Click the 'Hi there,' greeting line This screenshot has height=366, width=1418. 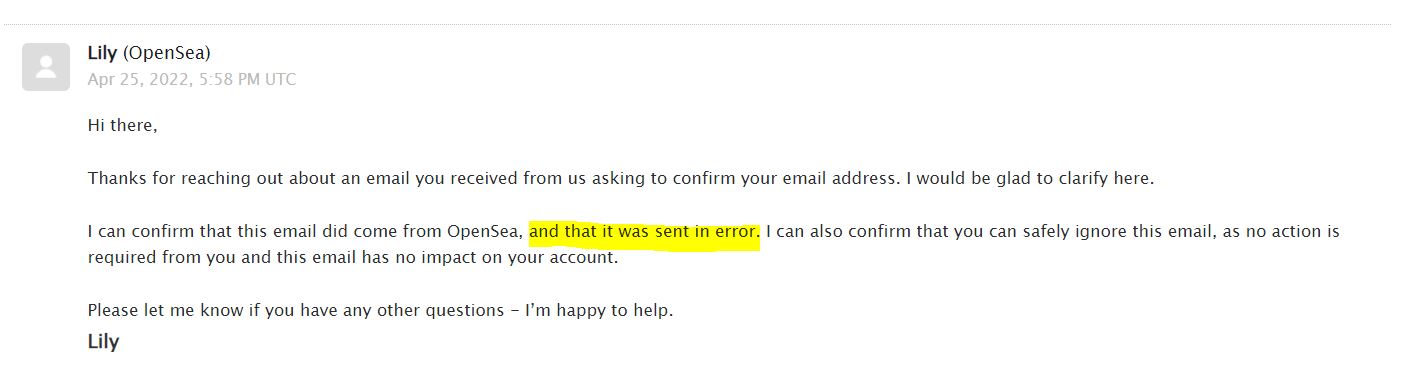pos(122,126)
